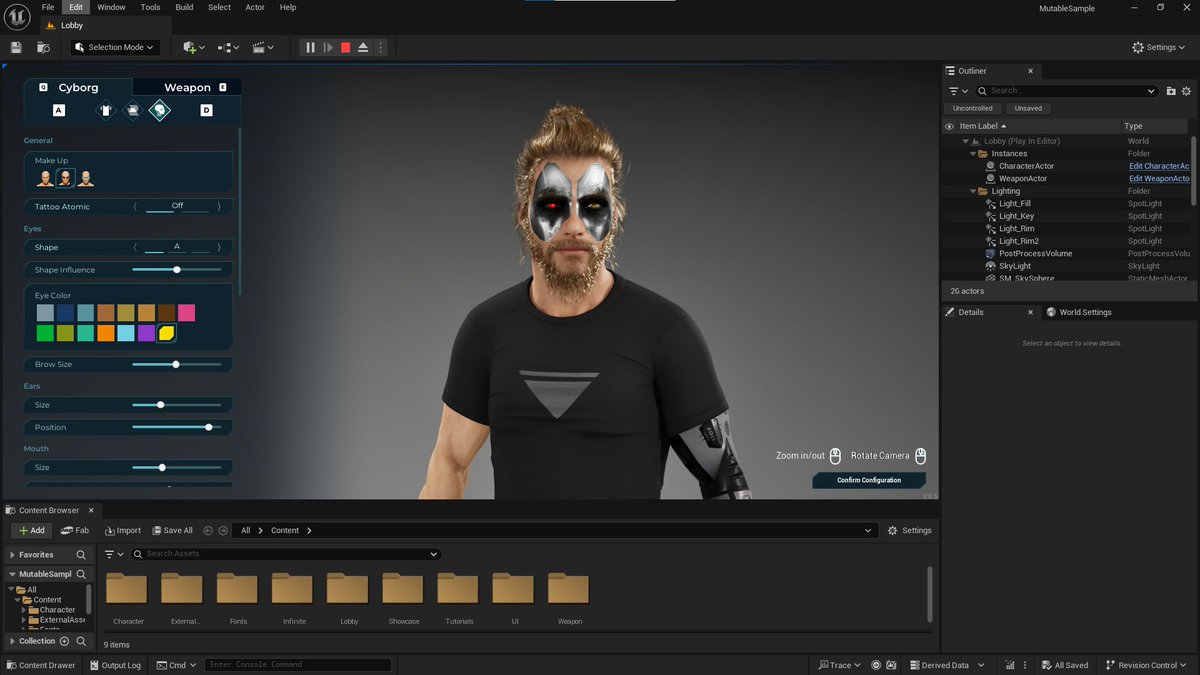Open the Cinematics clapperboard dropdown
Viewport: 1200px width, 675px height.
(264, 47)
